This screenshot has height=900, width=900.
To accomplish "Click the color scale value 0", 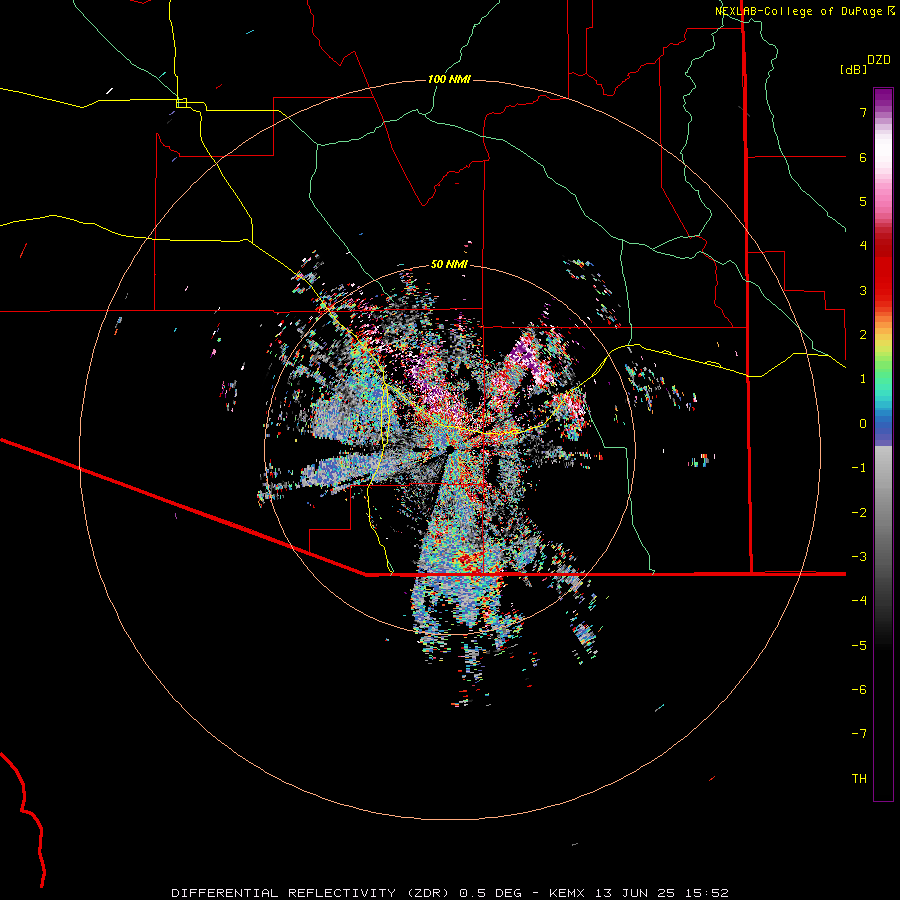I will click(x=863, y=424).
